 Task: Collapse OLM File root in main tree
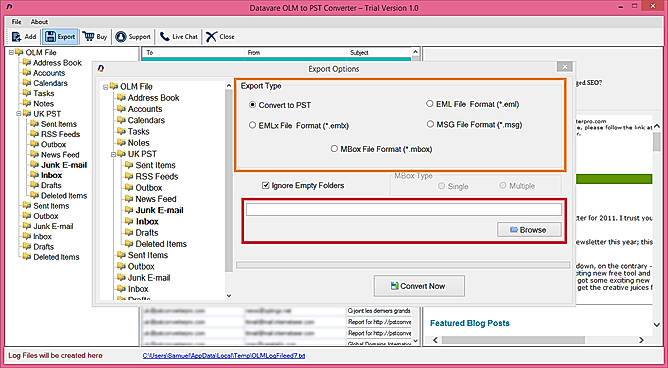tap(11, 52)
